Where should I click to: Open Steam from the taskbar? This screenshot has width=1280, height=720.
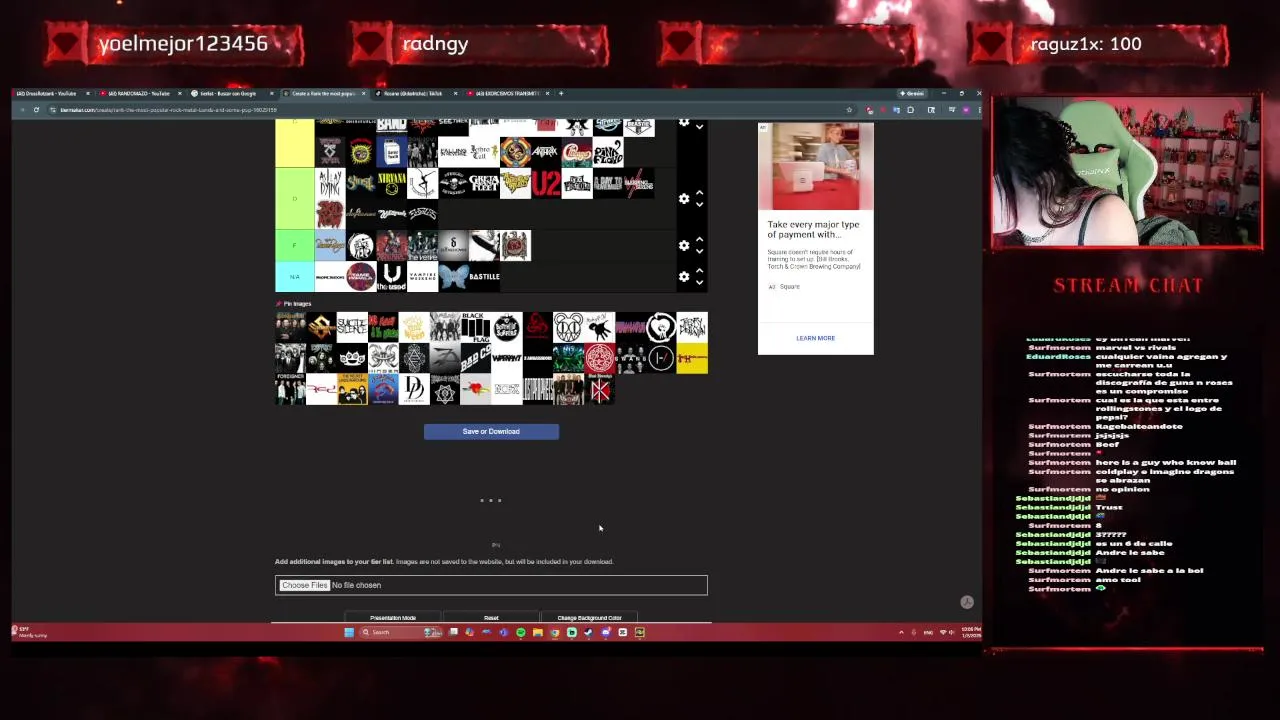(x=588, y=632)
